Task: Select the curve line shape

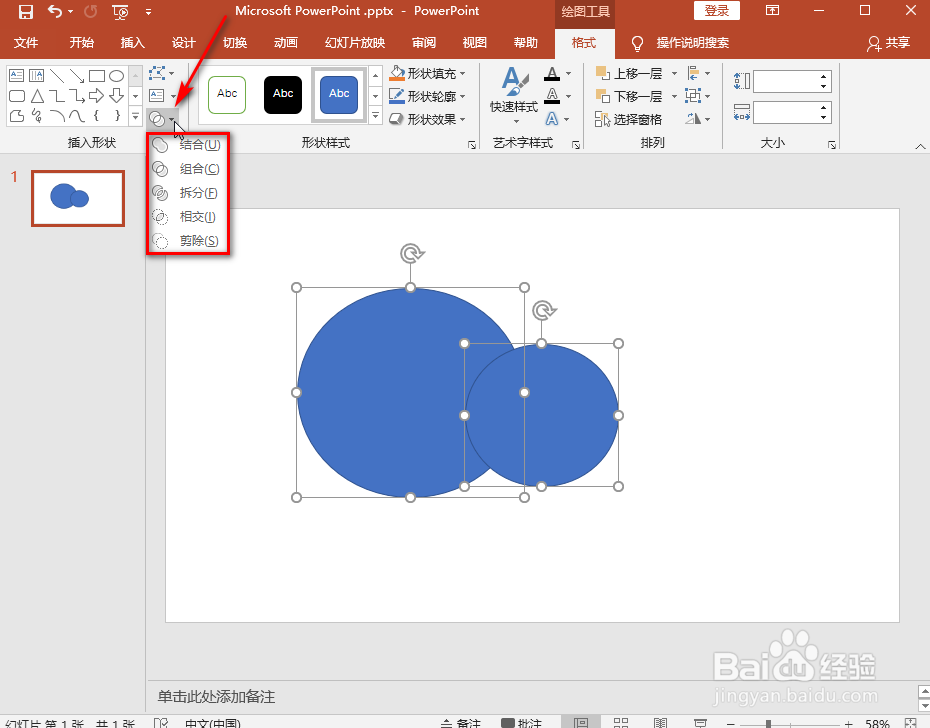Action: [x=77, y=116]
